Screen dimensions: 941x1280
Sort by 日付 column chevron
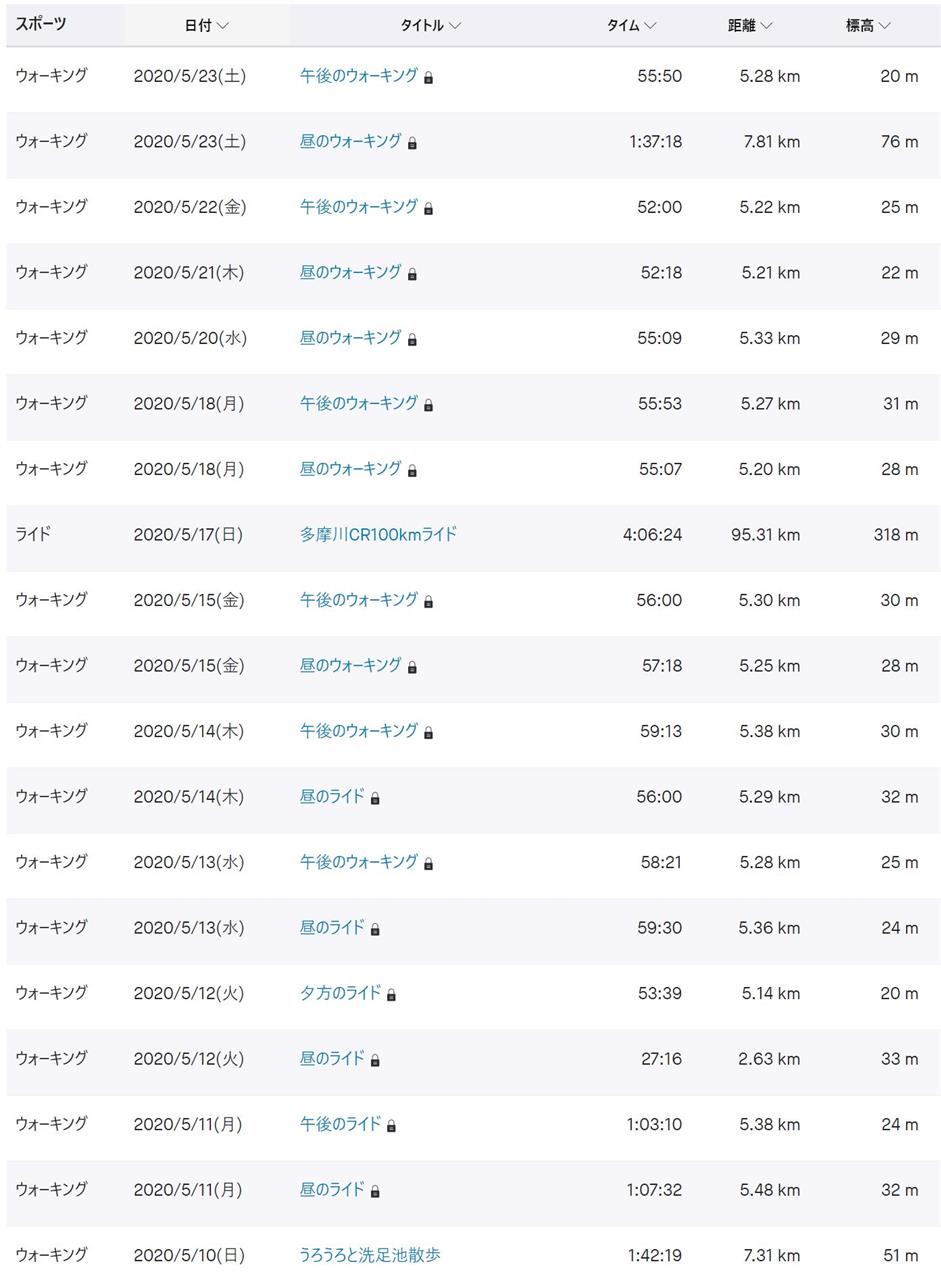223,26
